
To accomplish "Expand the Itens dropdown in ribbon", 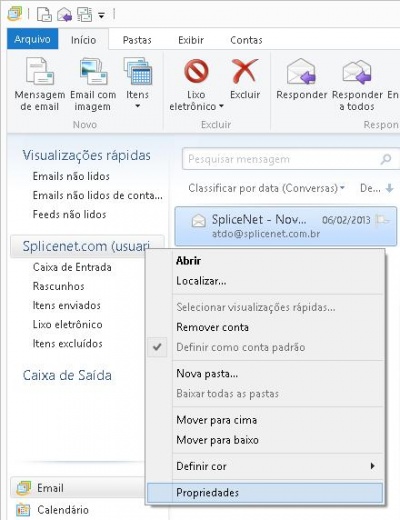I will 137,107.
